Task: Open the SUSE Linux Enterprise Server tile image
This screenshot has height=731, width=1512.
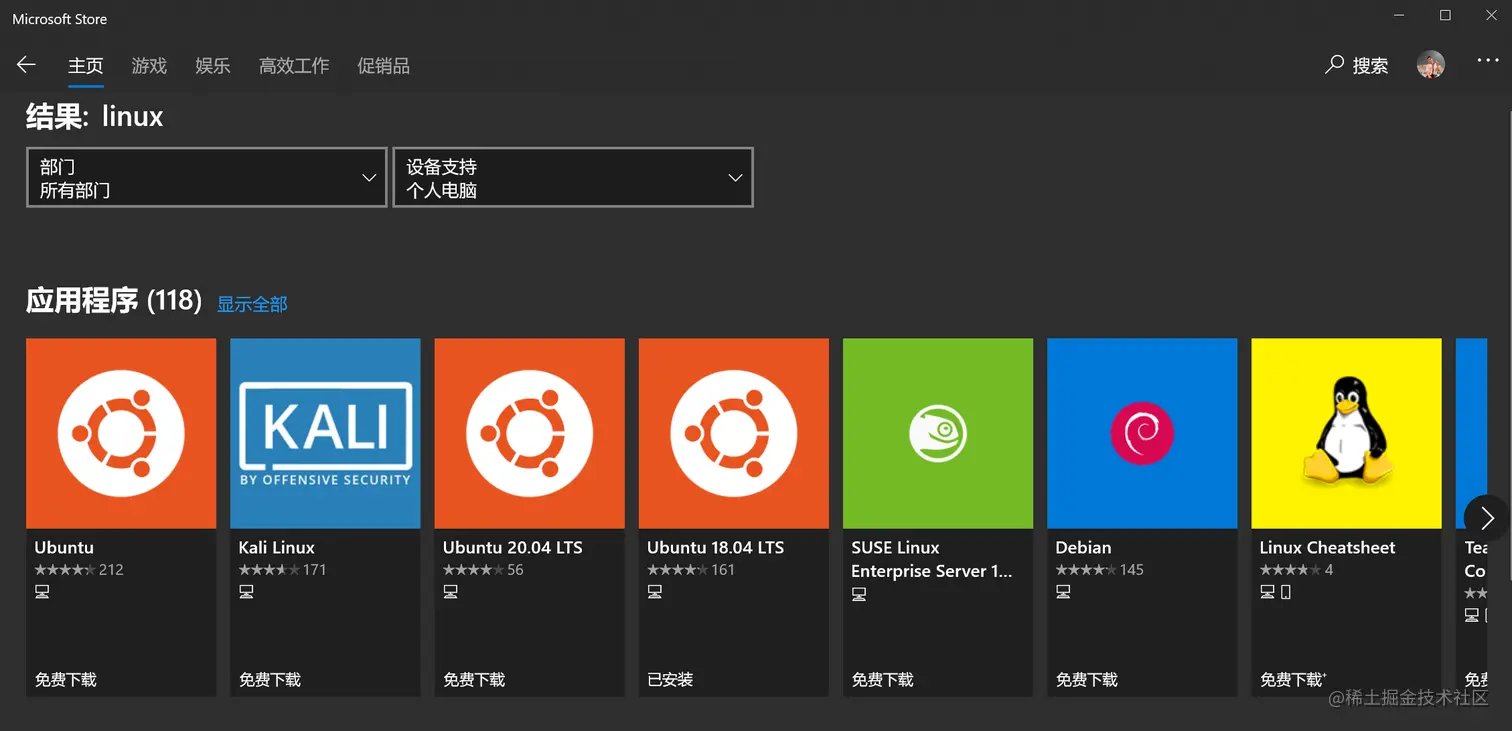Action: tap(937, 433)
